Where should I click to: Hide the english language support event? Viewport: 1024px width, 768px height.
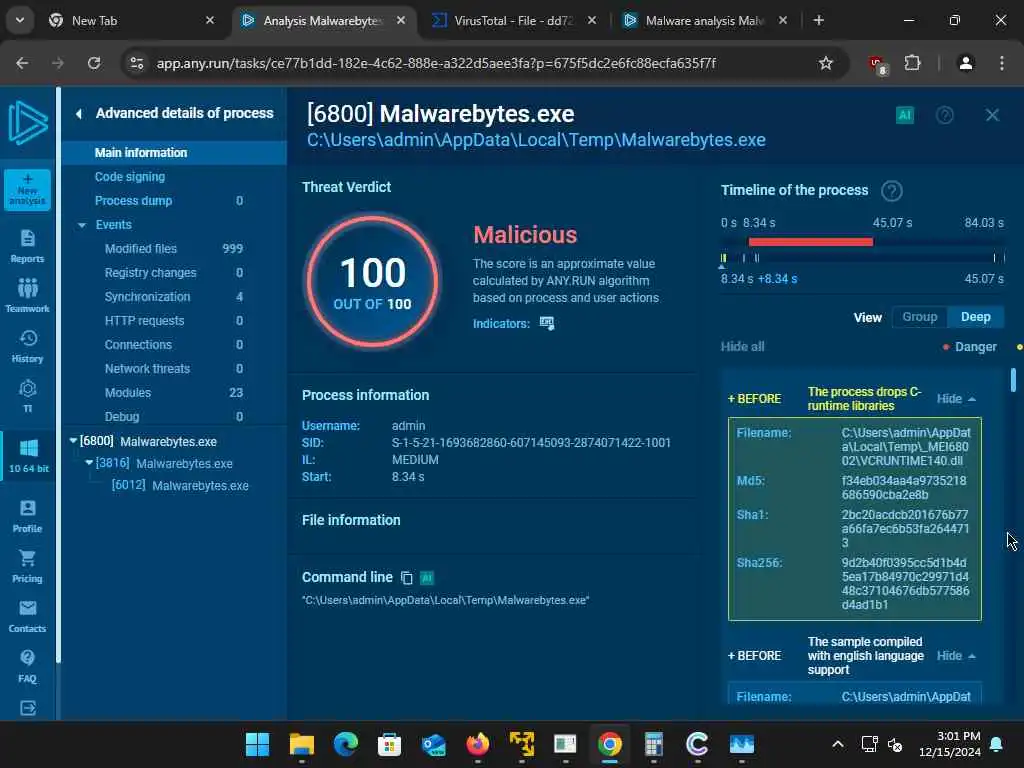click(x=956, y=656)
